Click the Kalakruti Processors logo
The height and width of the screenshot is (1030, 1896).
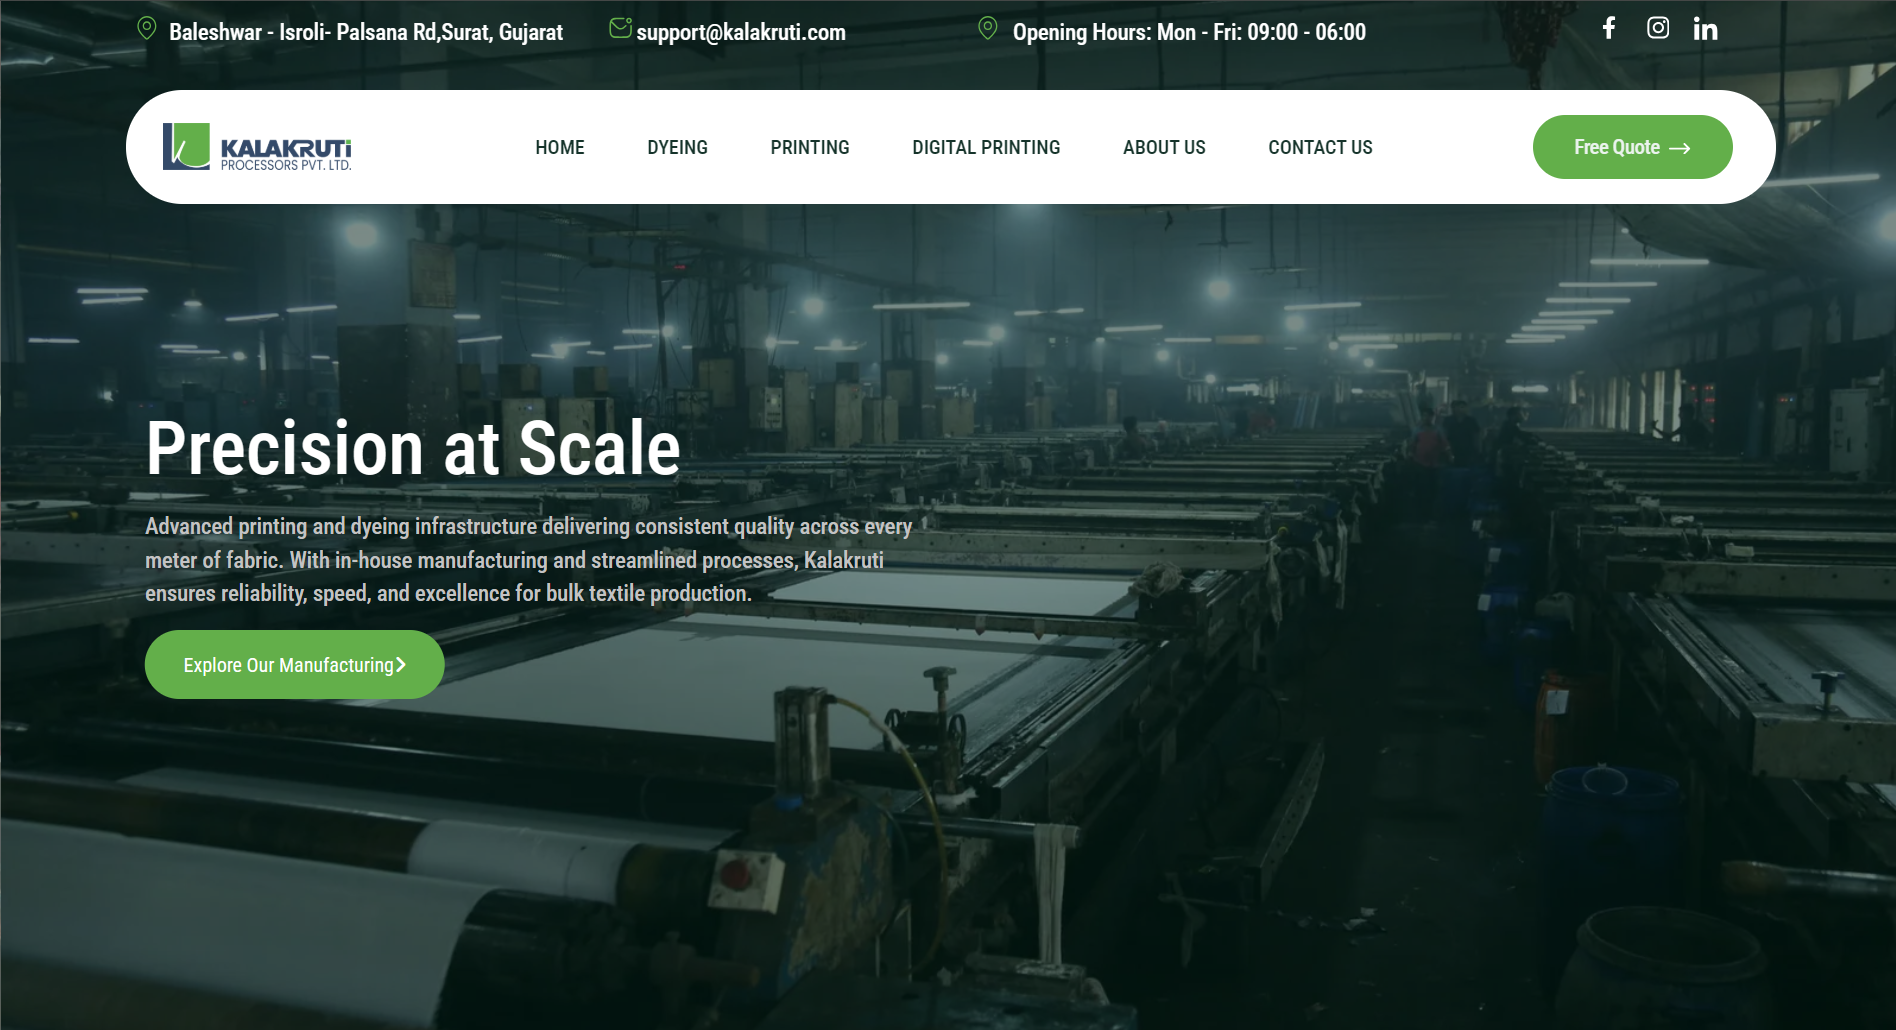click(257, 147)
